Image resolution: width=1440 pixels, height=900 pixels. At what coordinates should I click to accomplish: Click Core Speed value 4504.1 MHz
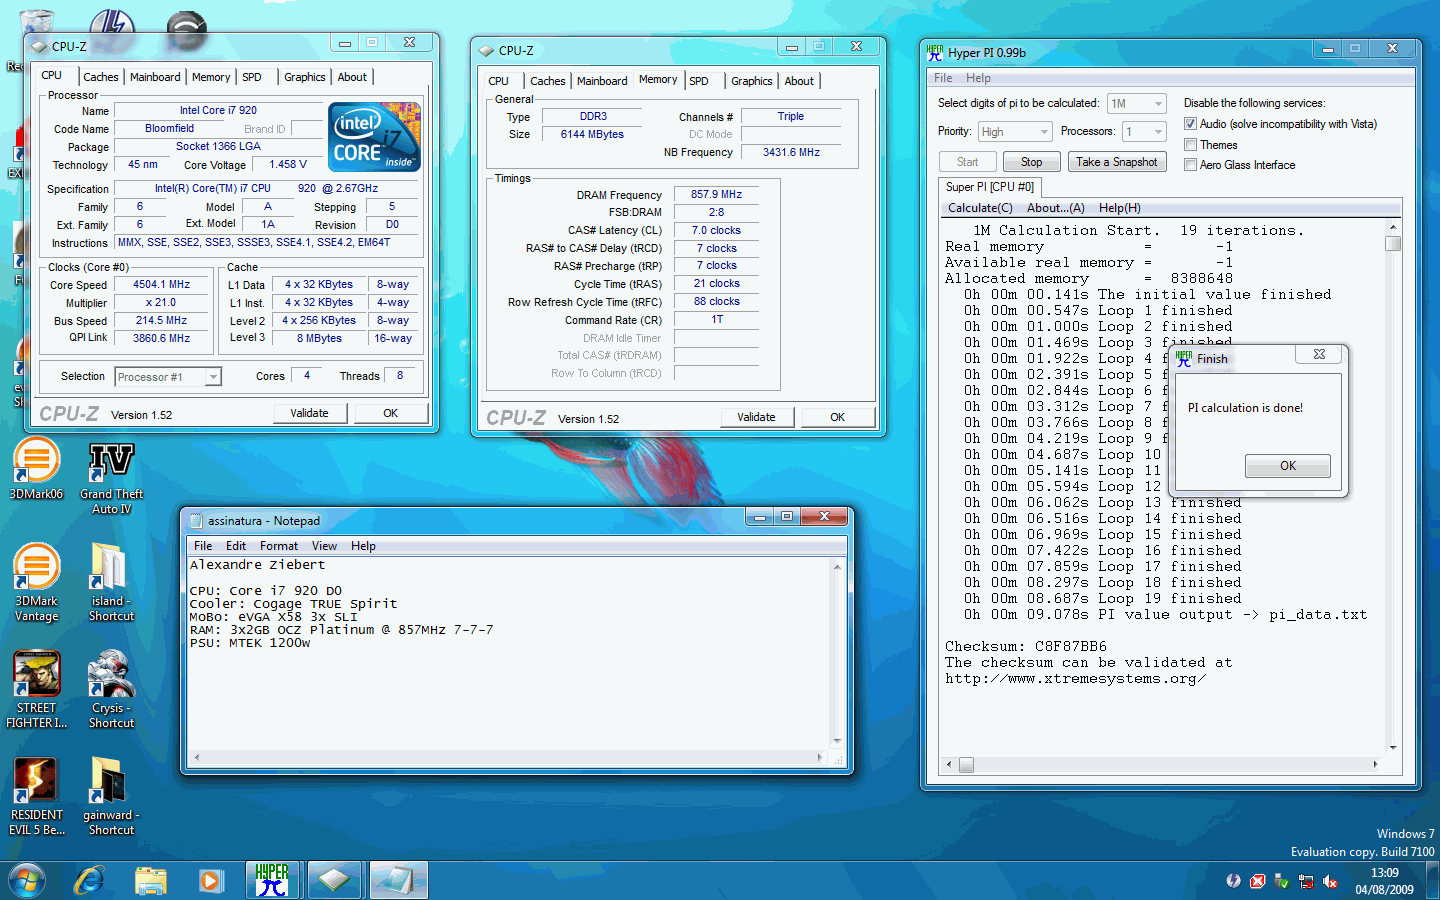[162, 285]
